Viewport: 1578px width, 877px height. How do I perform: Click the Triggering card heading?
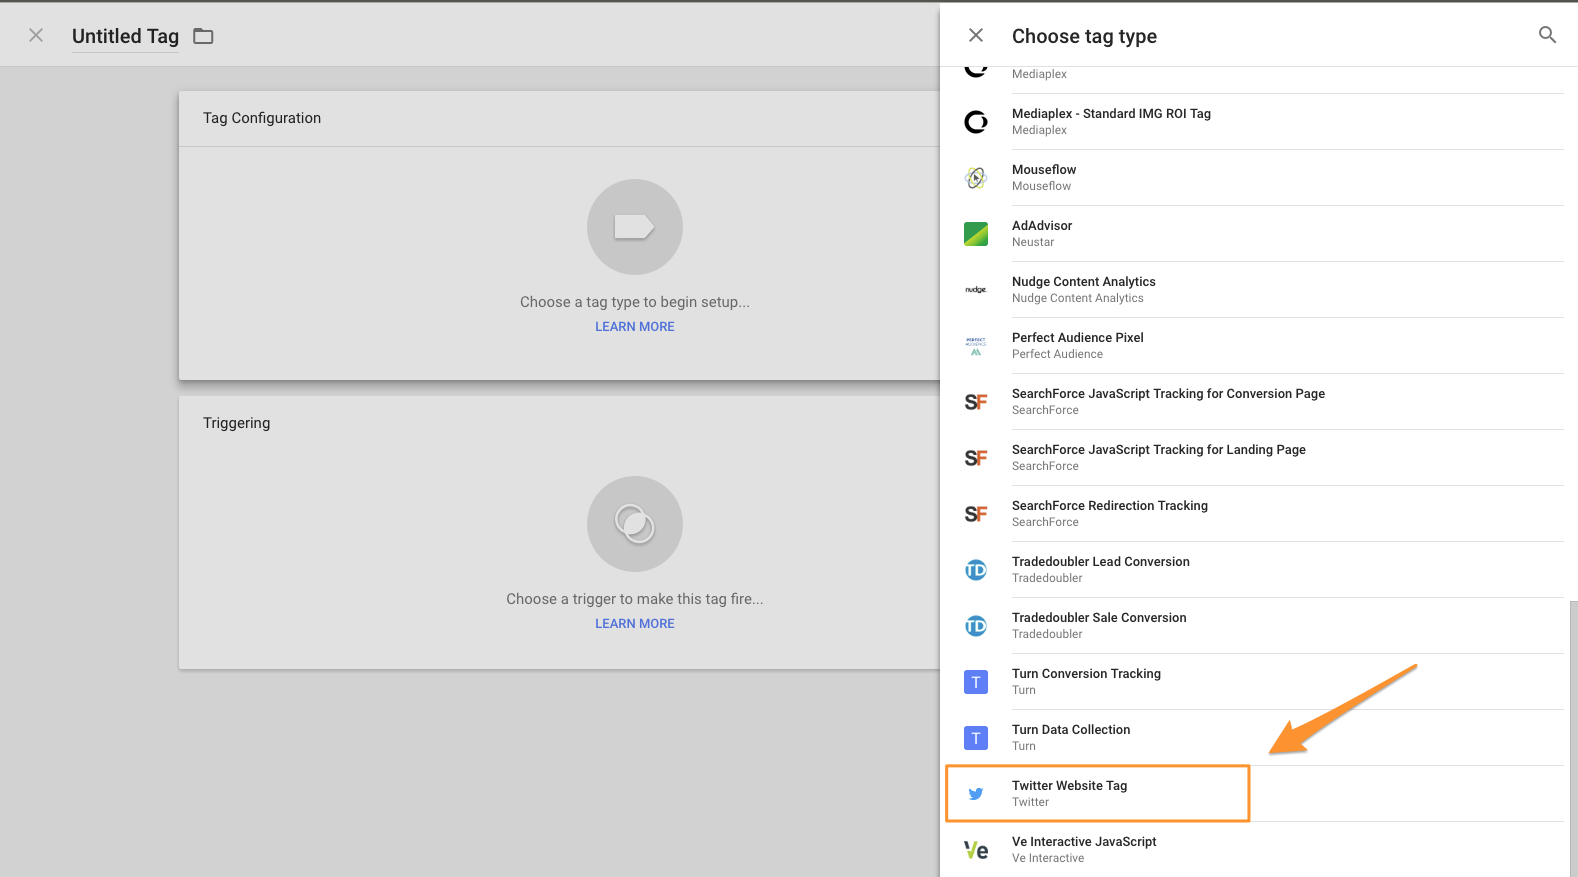236,423
